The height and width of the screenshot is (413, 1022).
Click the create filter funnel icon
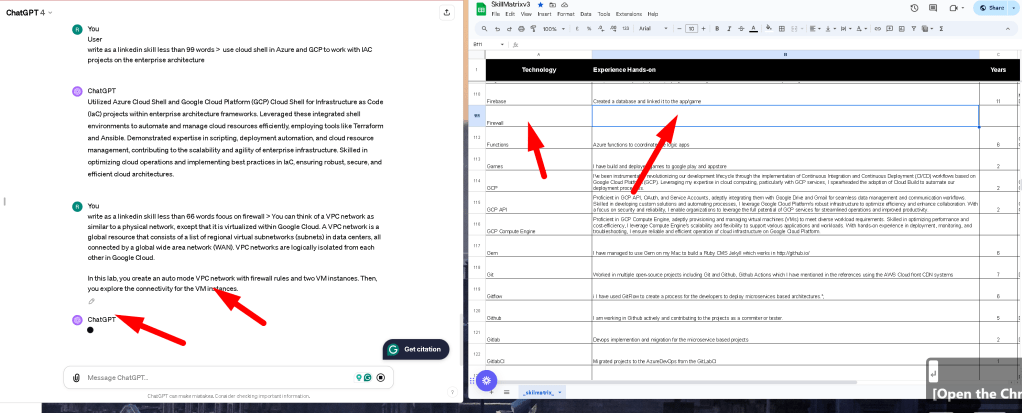(914, 29)
